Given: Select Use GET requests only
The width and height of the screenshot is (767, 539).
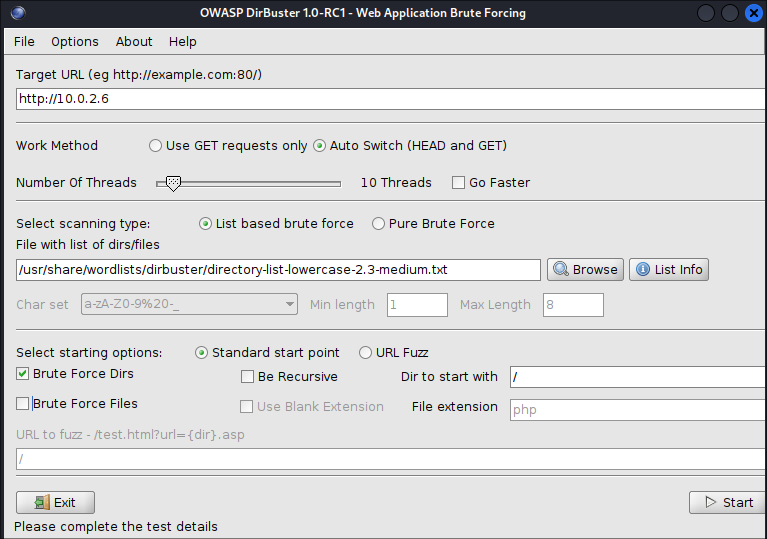Looking at the screenshot, I should pos(155,146).
